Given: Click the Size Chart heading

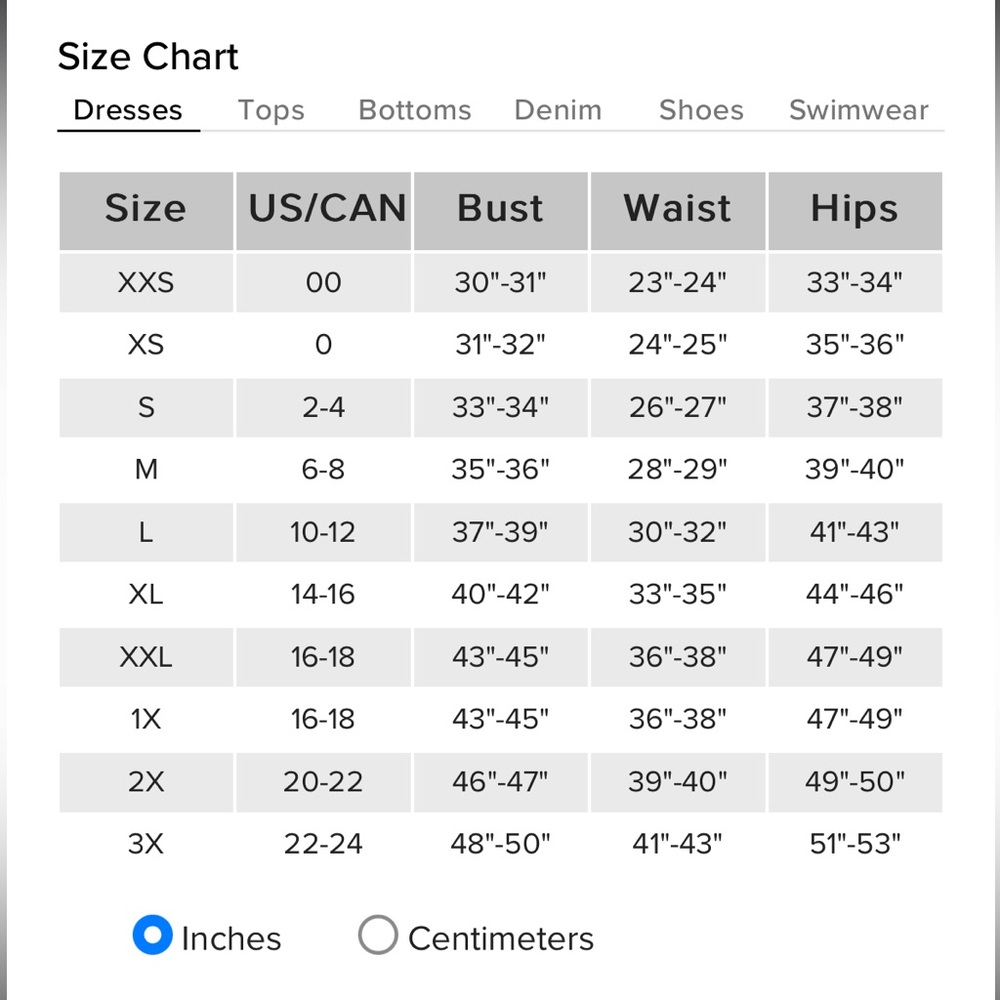Looking at the screenshot, I should pyautogui.click(x=148, y=57).
